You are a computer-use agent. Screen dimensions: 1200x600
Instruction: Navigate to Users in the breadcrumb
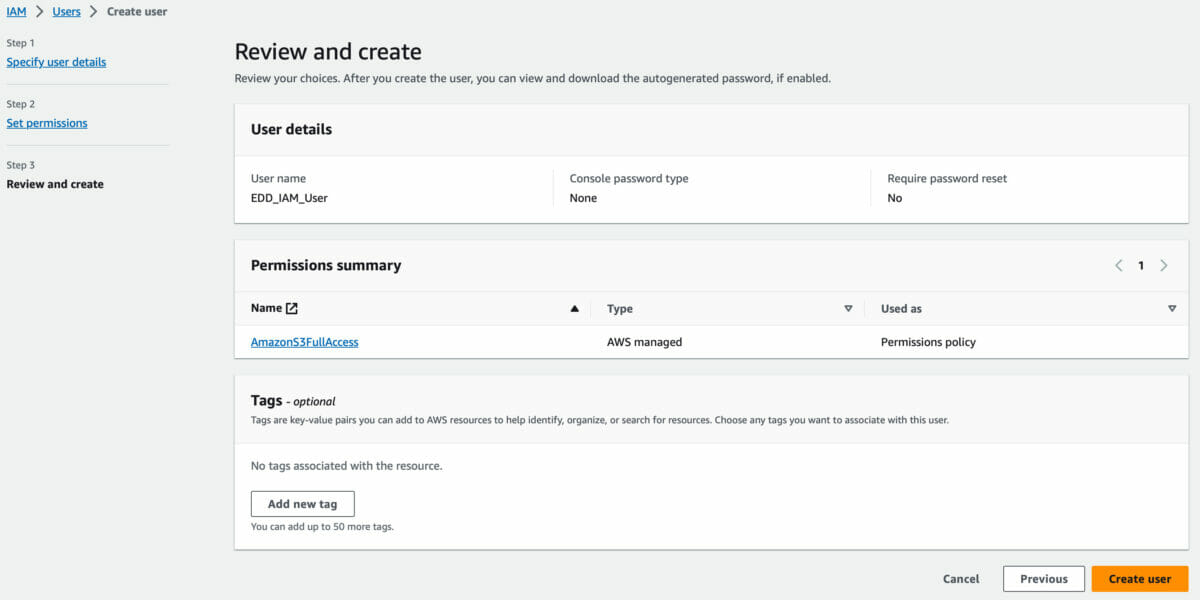66,12
